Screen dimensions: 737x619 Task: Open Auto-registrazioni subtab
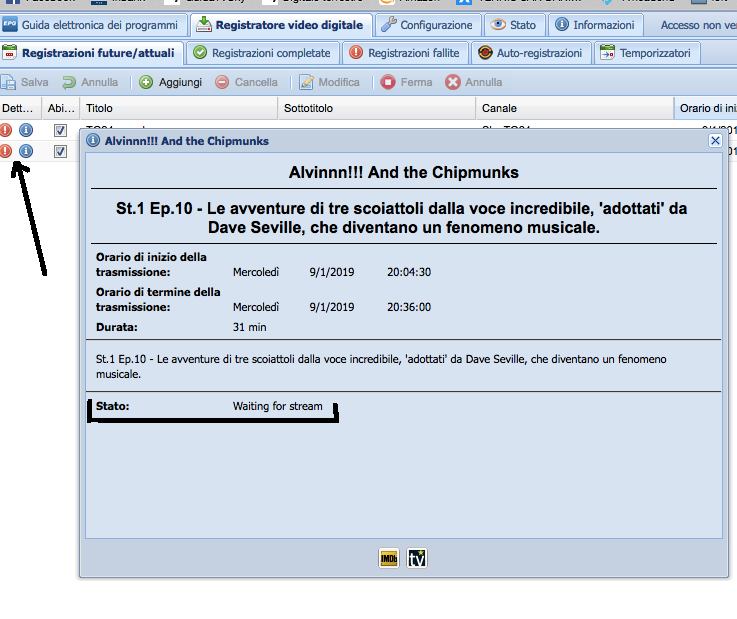(x=531, y=53)
